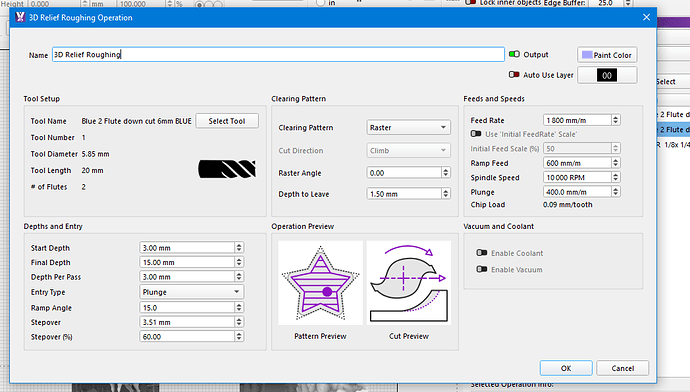Click OK to confirm the operation
Image resolution: width=690 pixels, height=392 pixels.
pos(566,368)
